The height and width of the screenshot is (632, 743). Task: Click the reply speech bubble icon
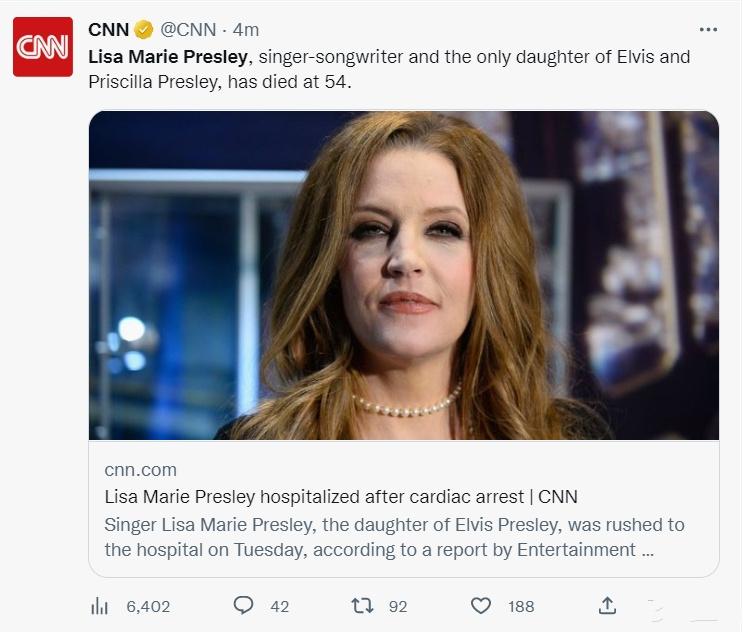coord(243,606)
